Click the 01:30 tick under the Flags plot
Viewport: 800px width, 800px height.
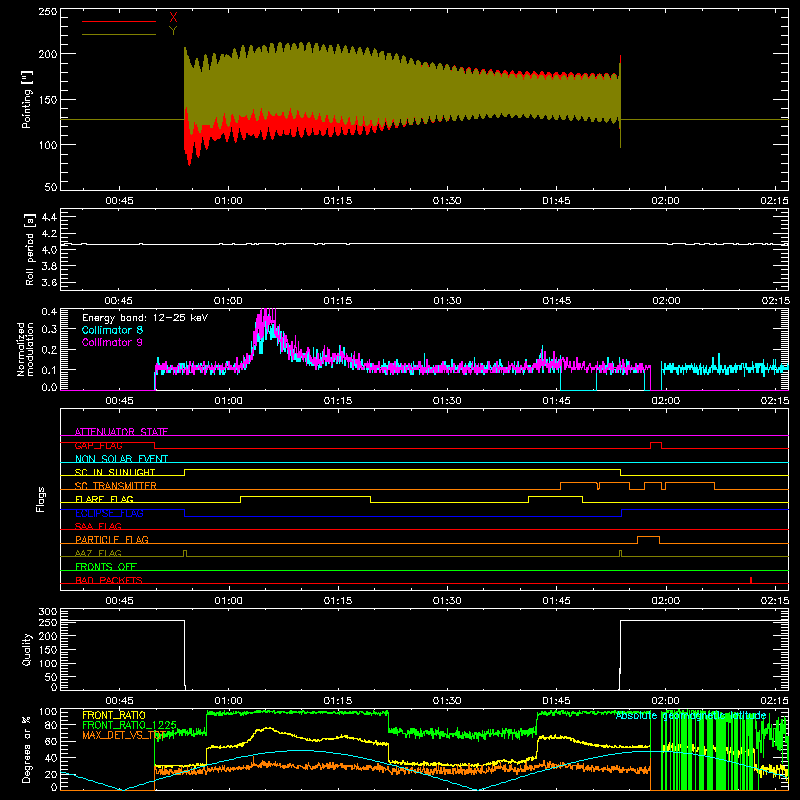click(447, 601)
